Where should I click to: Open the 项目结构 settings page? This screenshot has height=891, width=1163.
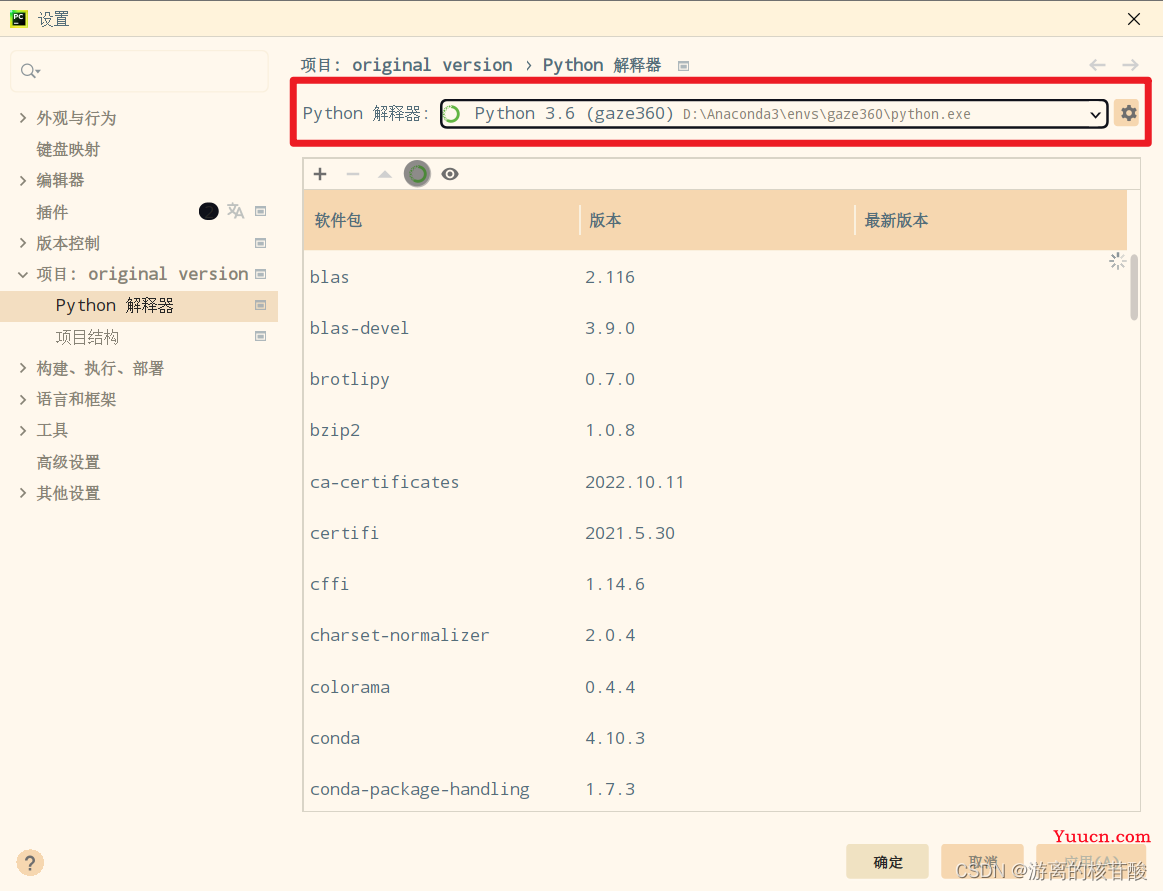click(87, 337)
